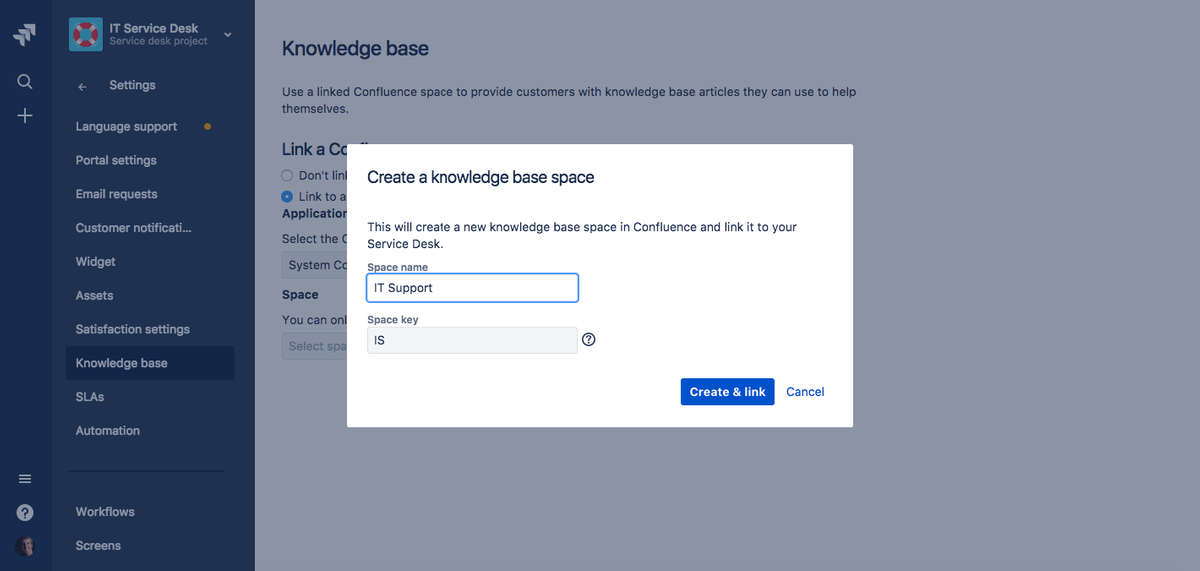Click the plus create icon
This screenshot has width=1200, height=571.
coord(25,116)
